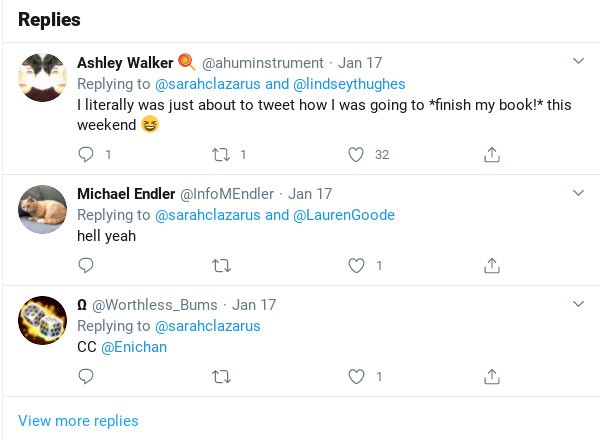Viewport: 600px width, 440px height.
Task: Open the @Enichan mention link
Action: 134,347
